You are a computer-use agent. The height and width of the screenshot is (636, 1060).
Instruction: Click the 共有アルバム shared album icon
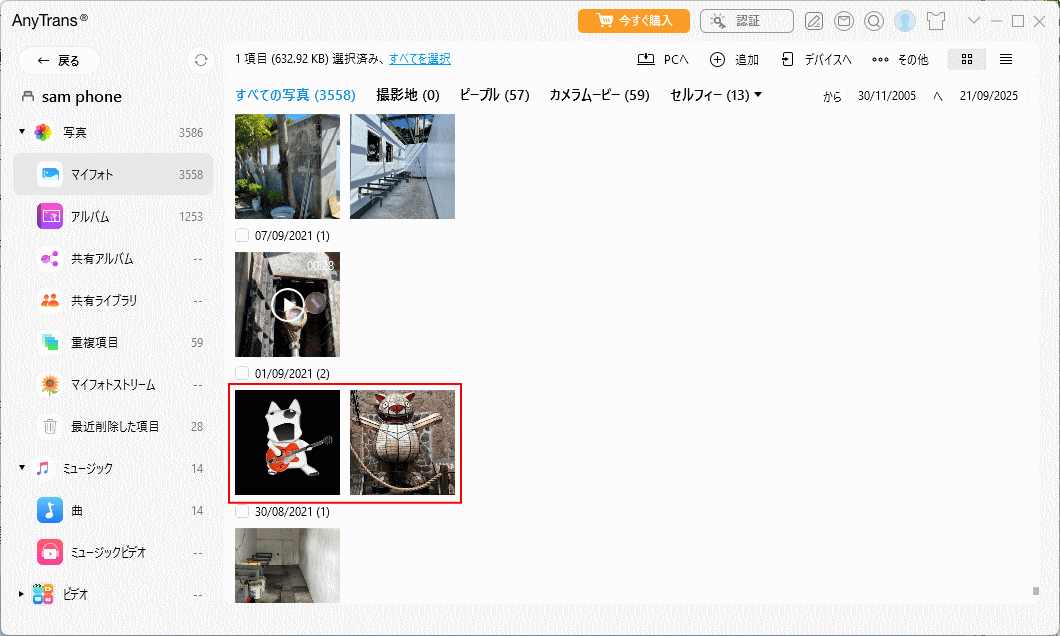click(50, 258)
